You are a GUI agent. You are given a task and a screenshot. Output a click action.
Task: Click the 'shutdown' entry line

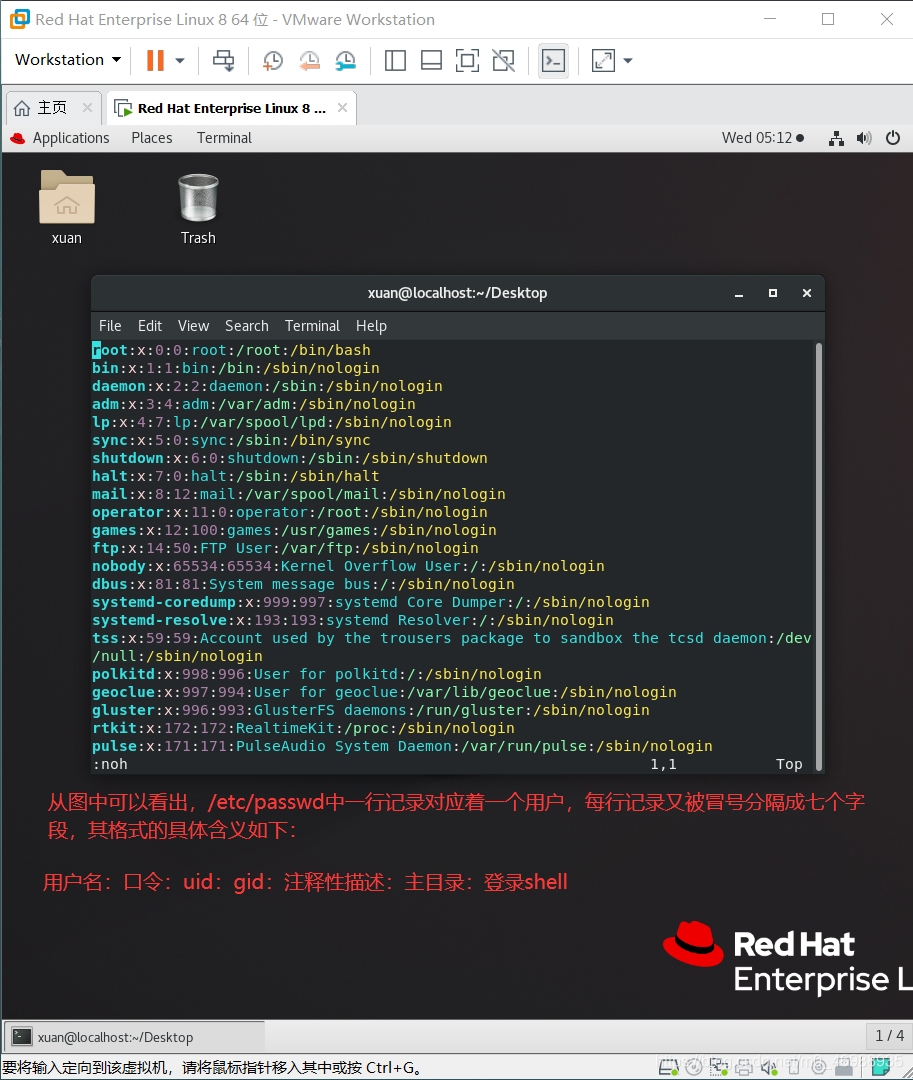coord(290,458)
